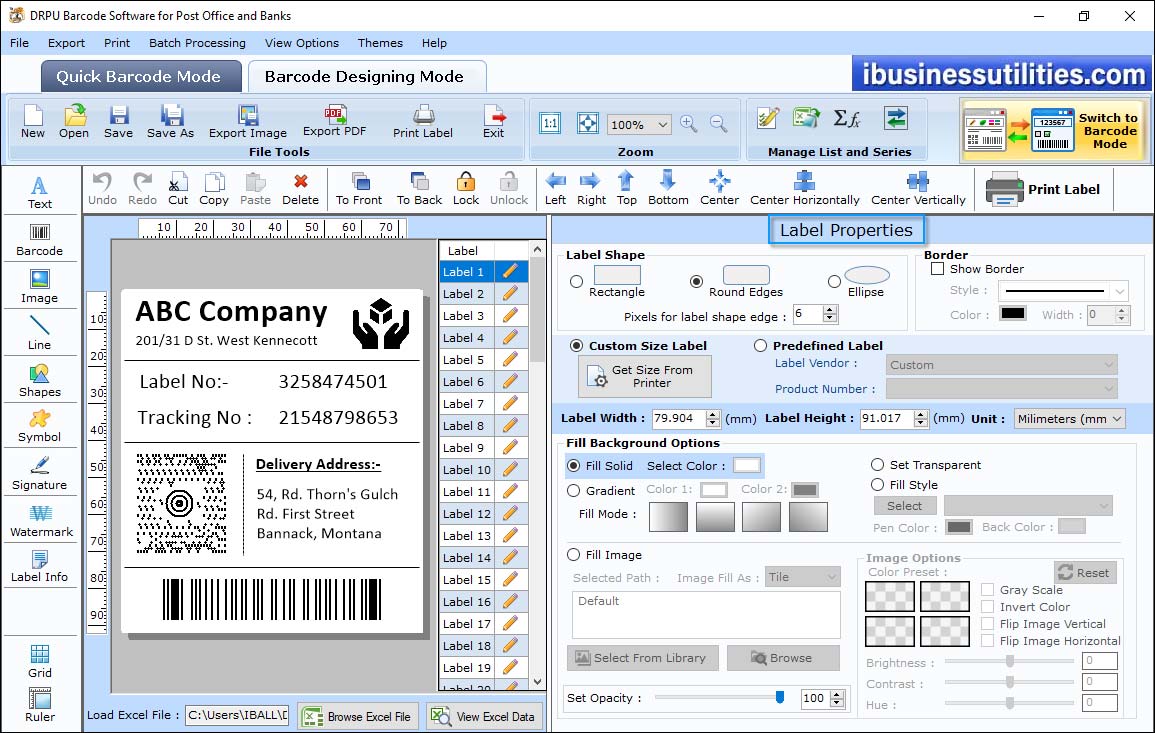The image size is (1155, 733).
Task: Lock the selected object
Action: point(466,189)
